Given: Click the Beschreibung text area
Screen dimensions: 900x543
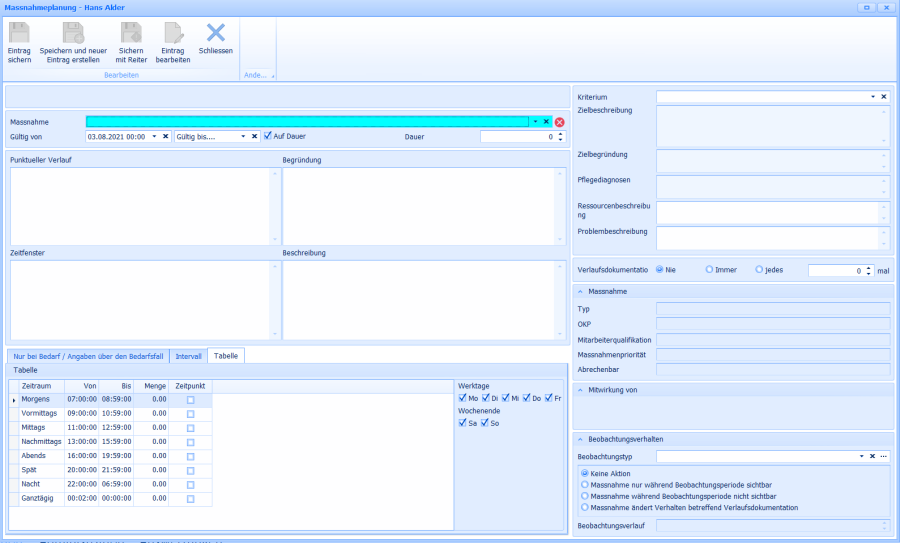Looking at the screenshot, I should tap(424, 300).
